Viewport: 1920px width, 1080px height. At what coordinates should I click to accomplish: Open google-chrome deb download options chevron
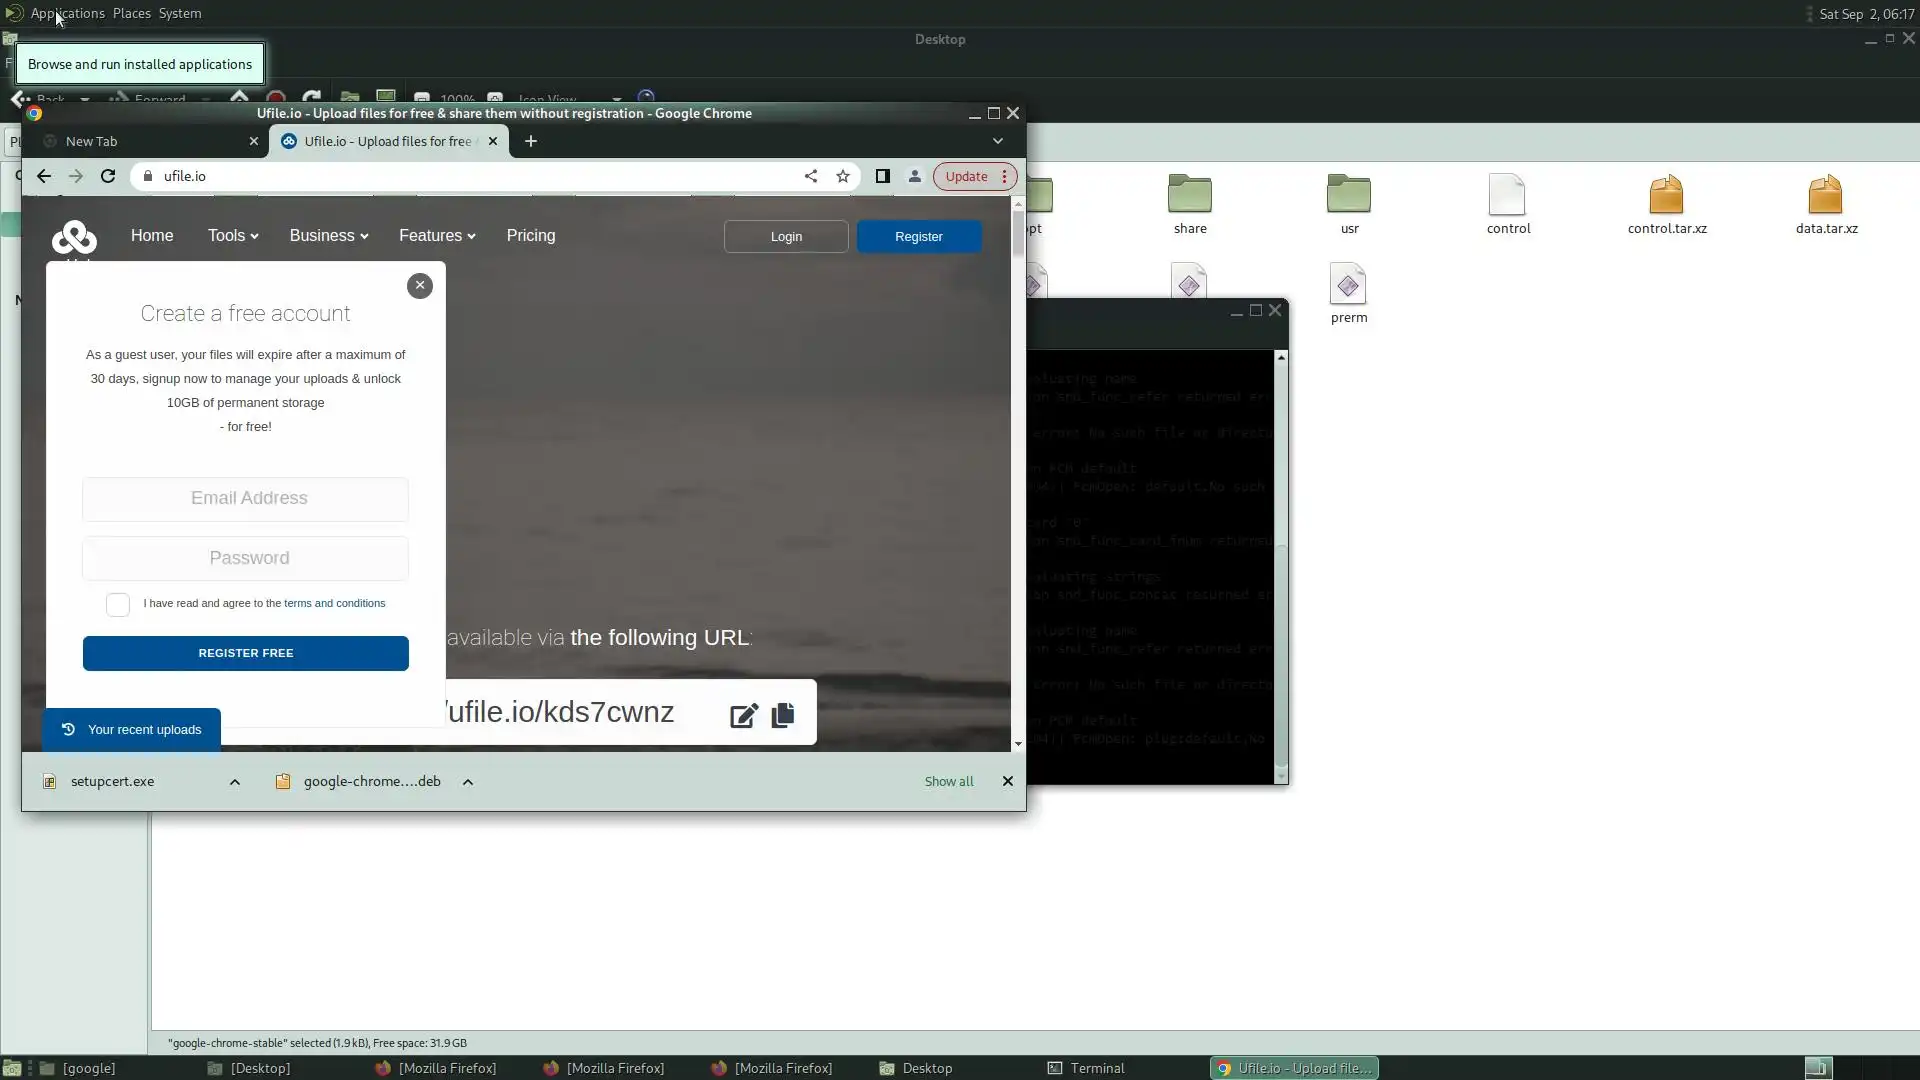tap(468, 782)
